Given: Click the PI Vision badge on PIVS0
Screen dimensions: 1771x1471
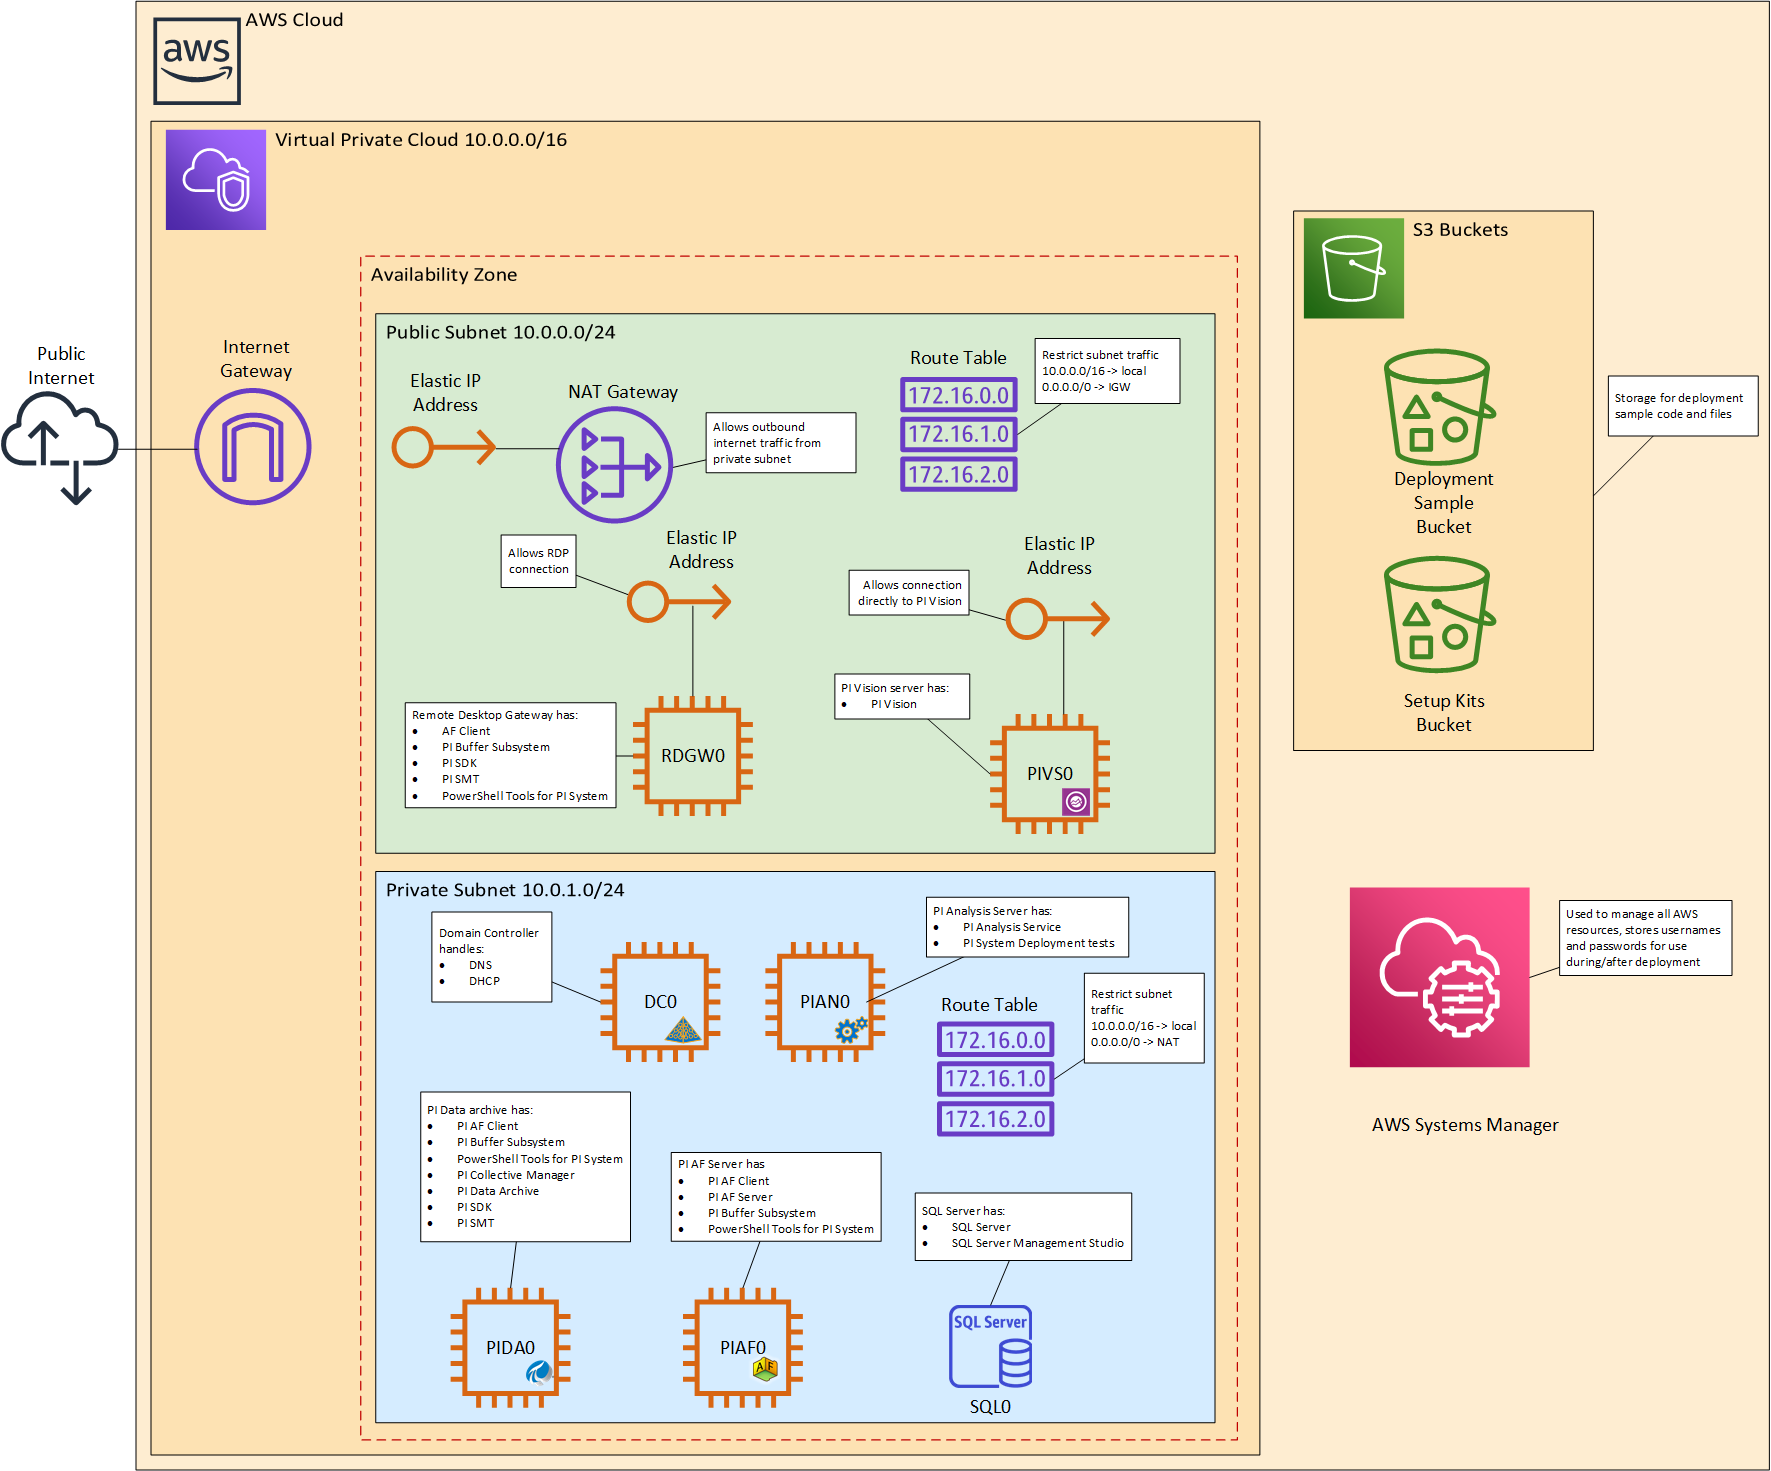Looking at the screenshot, I should 1076,801.
